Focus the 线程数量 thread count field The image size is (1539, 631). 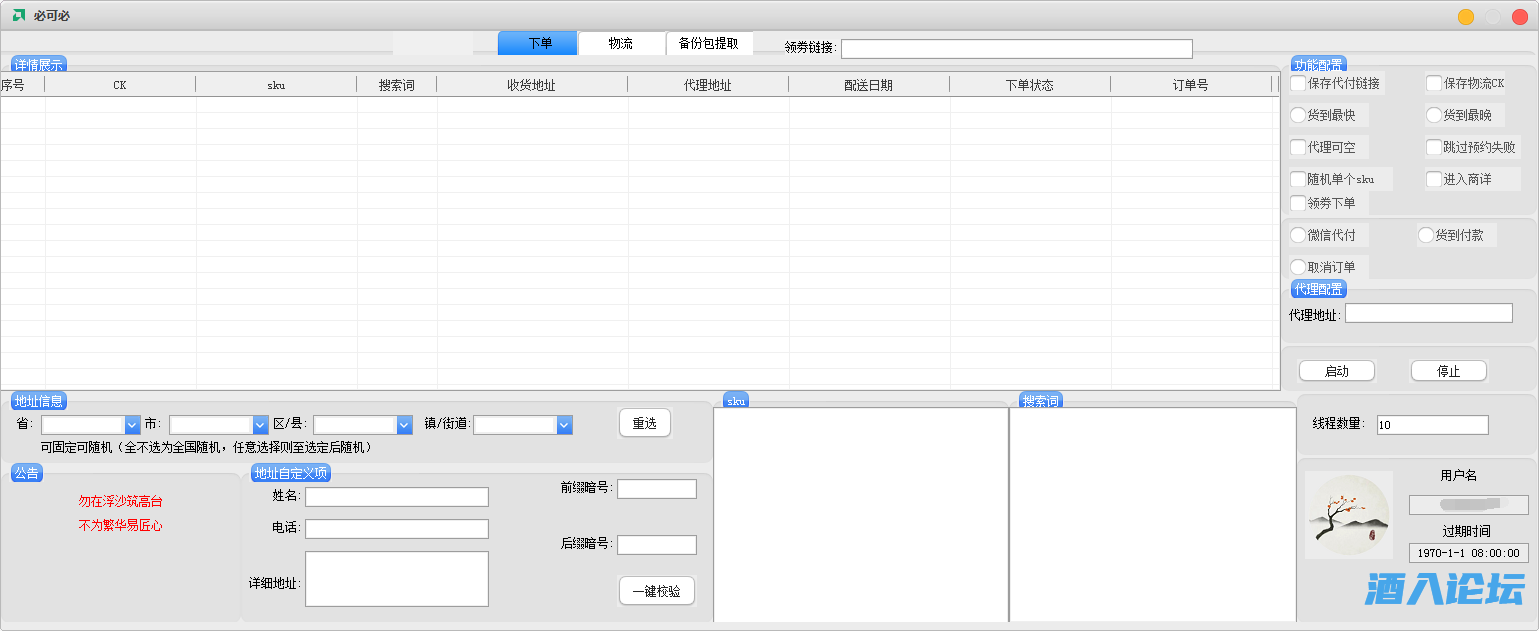[1432, 425]
